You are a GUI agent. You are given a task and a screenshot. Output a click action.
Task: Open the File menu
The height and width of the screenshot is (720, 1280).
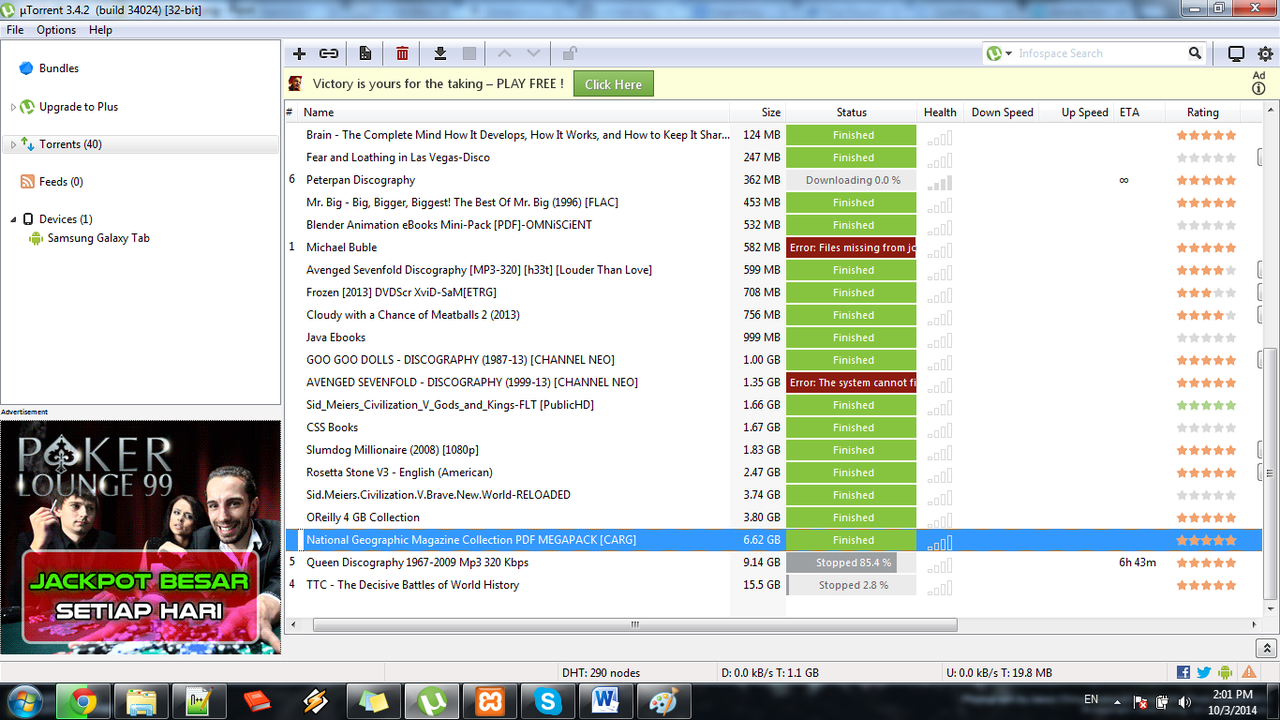pyautogui.click(x=15, y=30)
